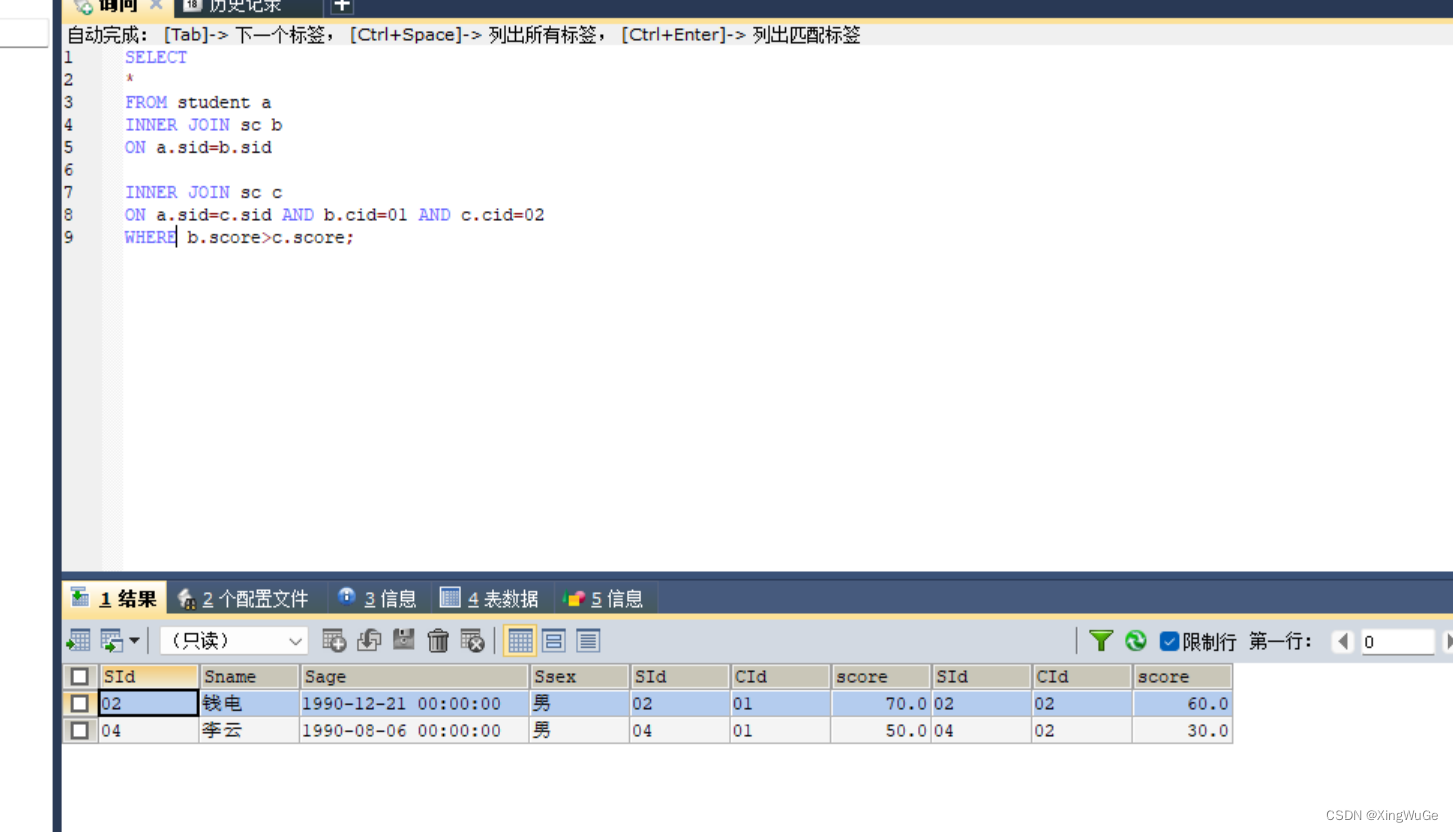Open the dropdown arrow beside the copy rows icon
This screenshot has width=1453, height=832.
click(134, 641)
